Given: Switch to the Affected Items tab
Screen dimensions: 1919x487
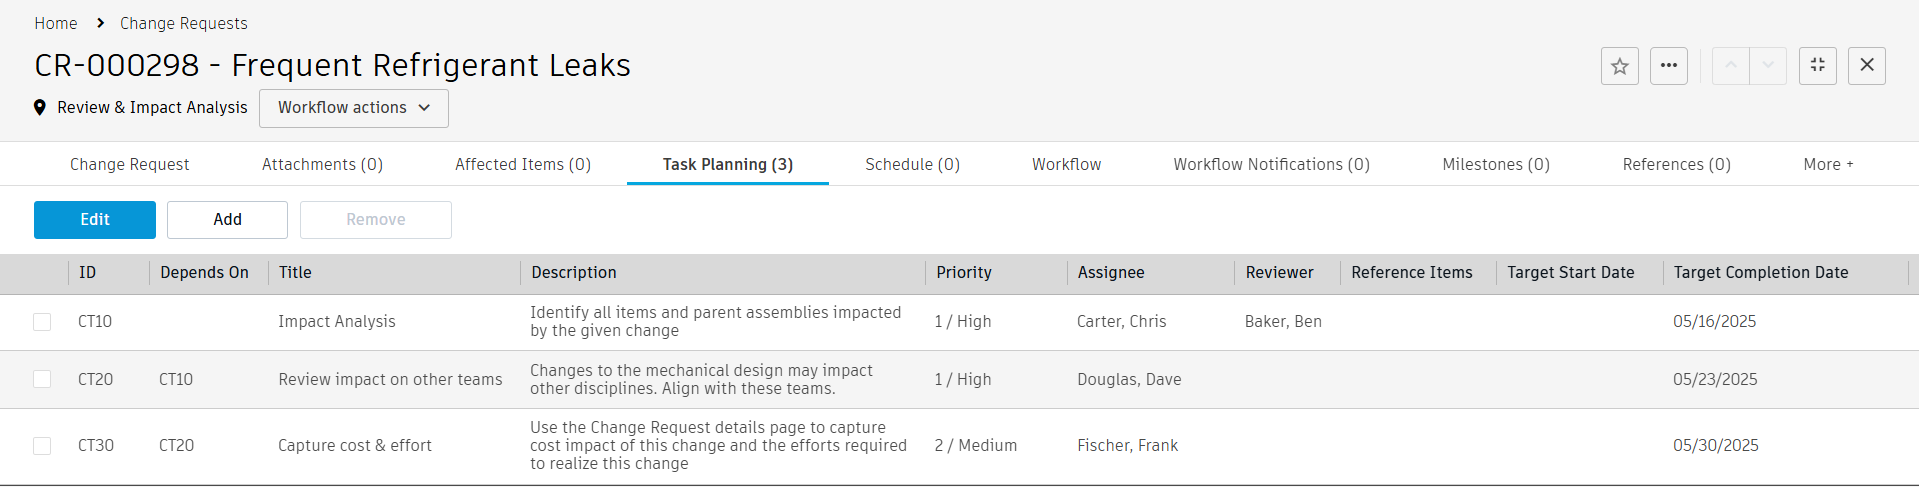Looking at the screenshot, I should (523, 165).
